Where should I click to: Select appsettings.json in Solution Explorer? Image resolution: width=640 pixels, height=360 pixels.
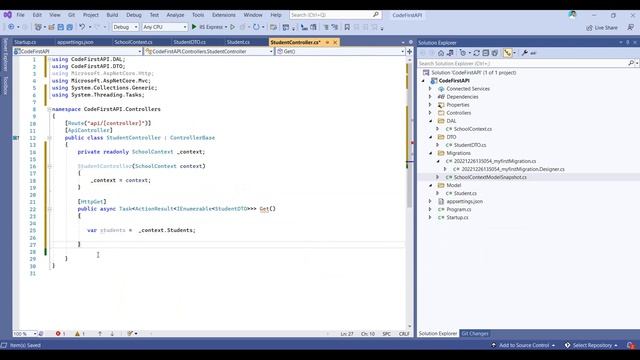(x=464, y=201)
